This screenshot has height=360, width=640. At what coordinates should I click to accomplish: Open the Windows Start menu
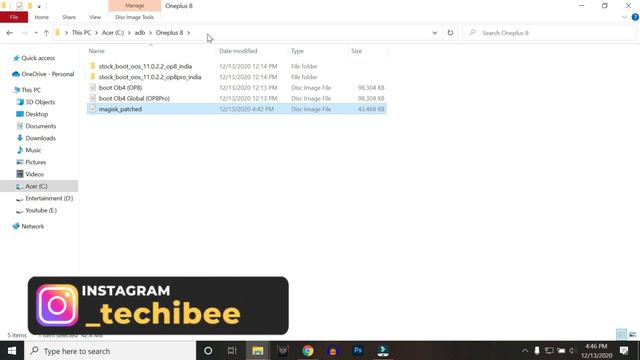point(12,351)
